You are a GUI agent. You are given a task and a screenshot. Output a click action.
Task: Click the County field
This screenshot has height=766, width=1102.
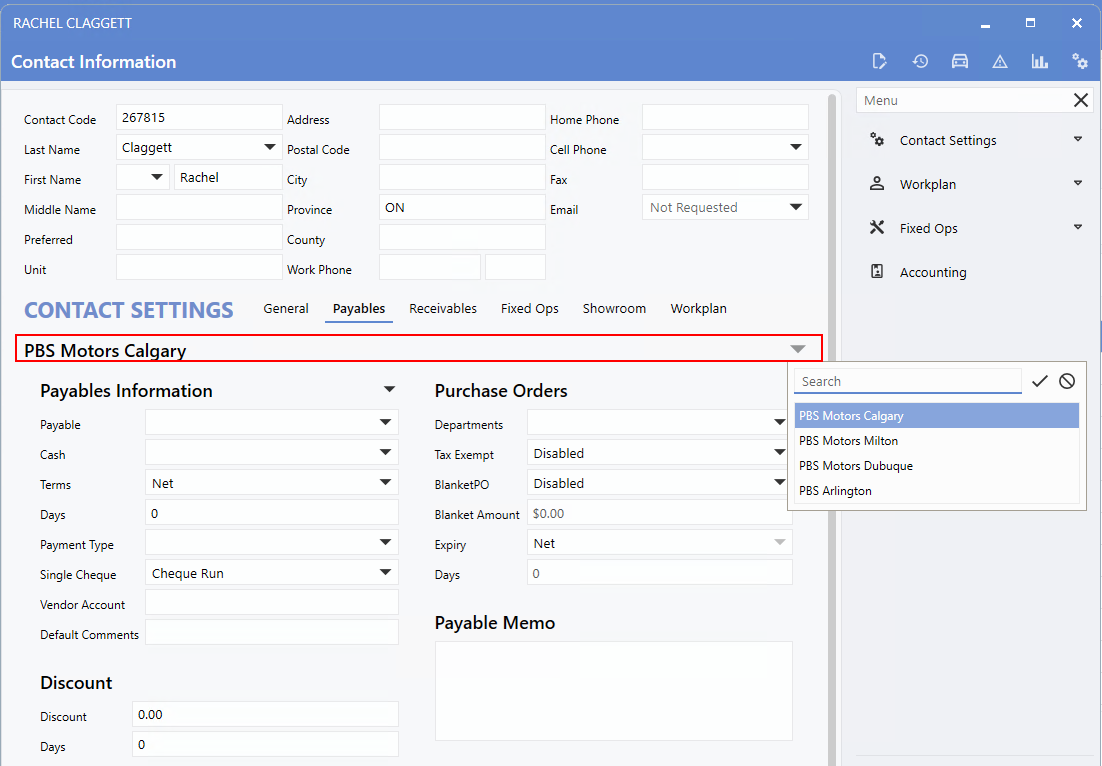pos(462,238)
